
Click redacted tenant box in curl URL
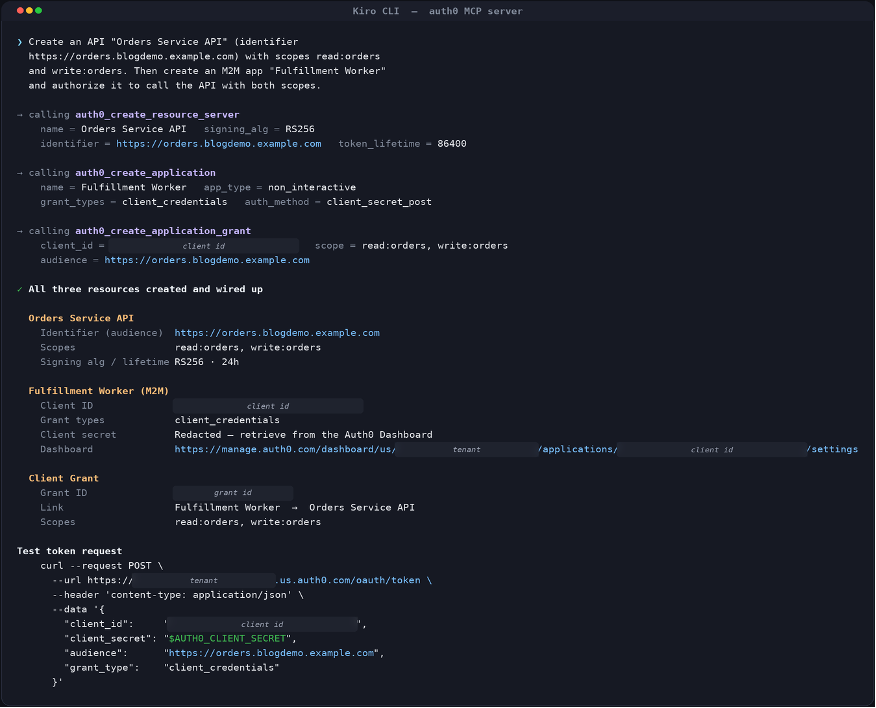click(x=204, y=580)
